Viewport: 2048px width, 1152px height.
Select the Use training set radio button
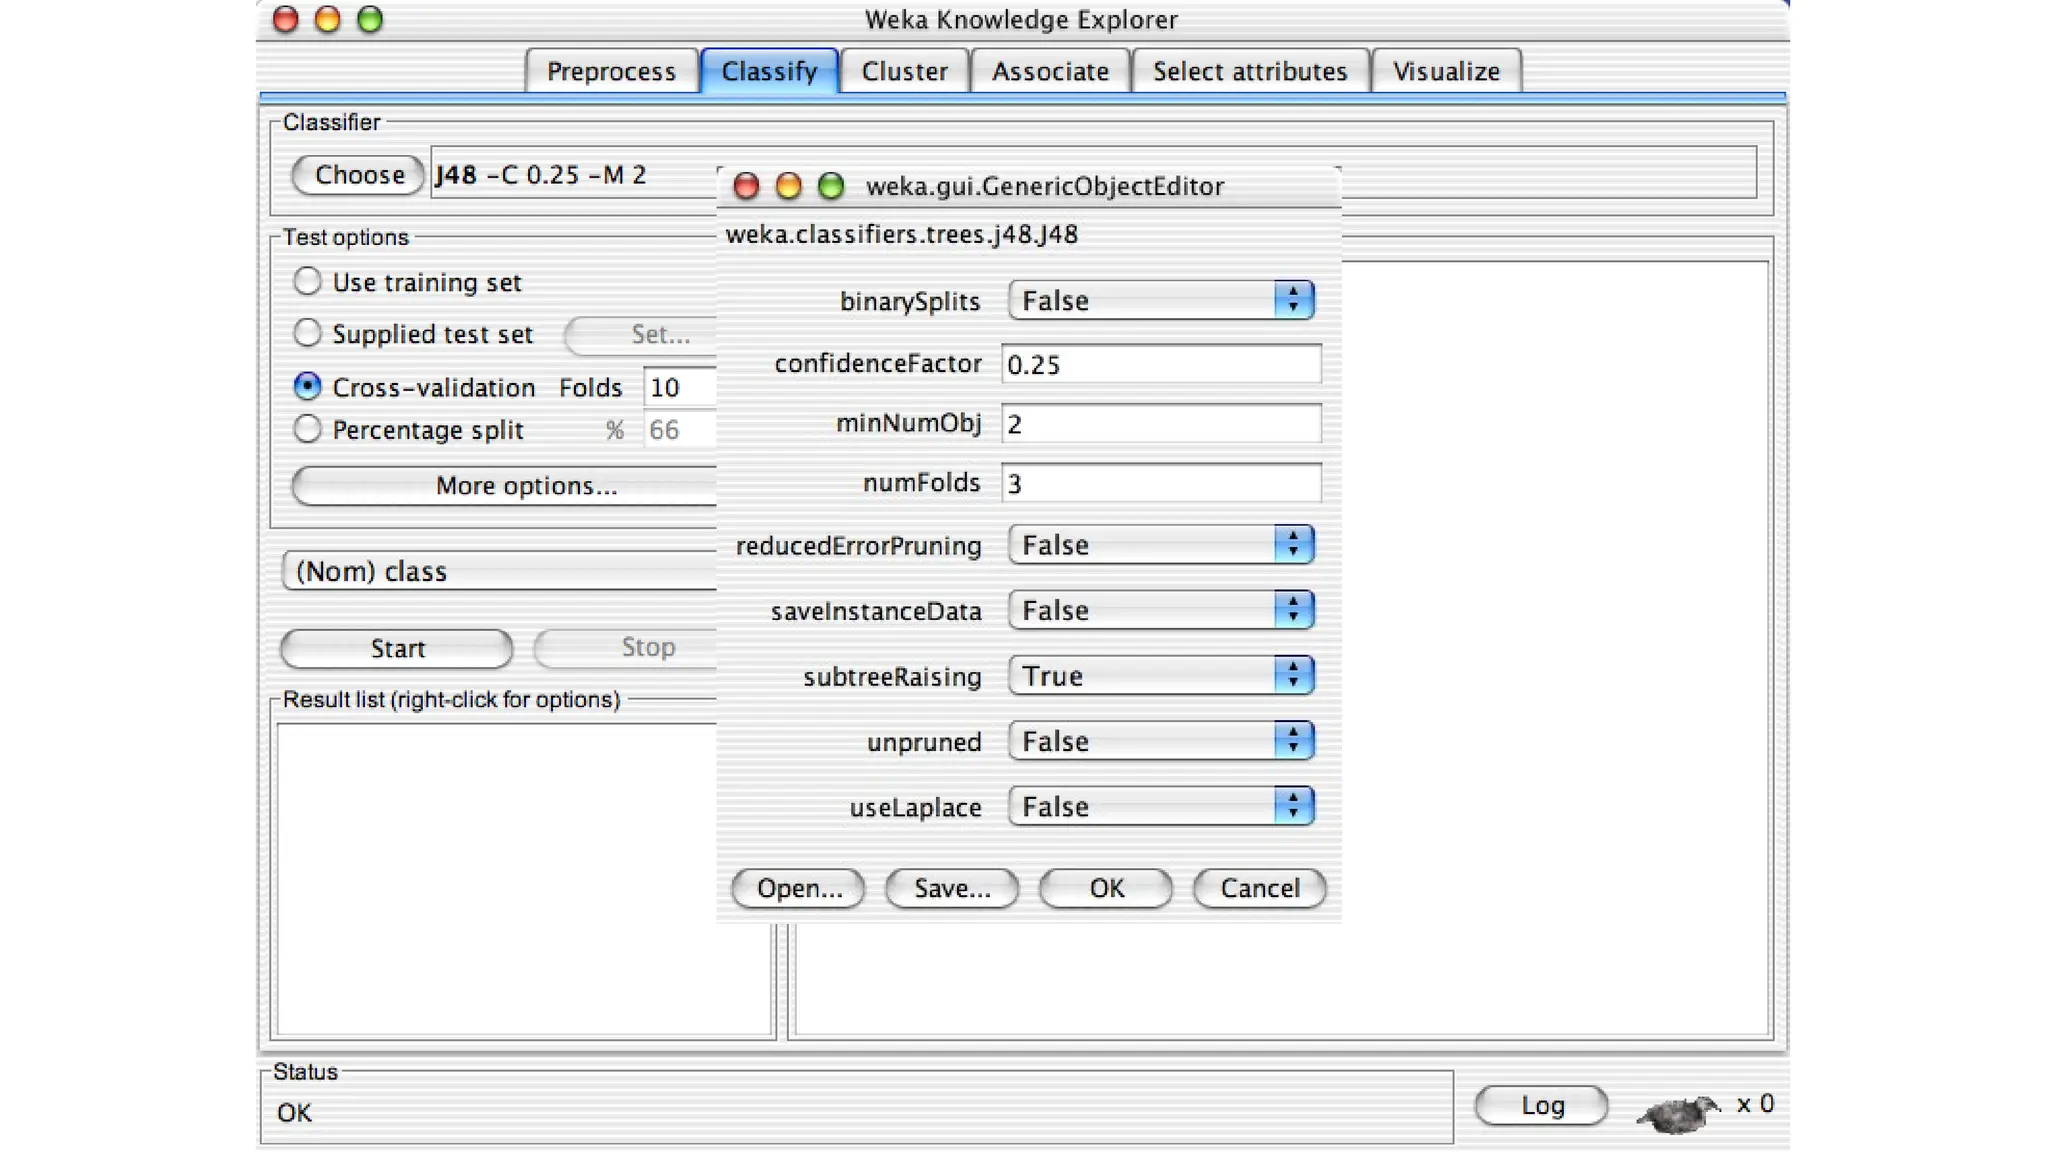click(308, 282)
